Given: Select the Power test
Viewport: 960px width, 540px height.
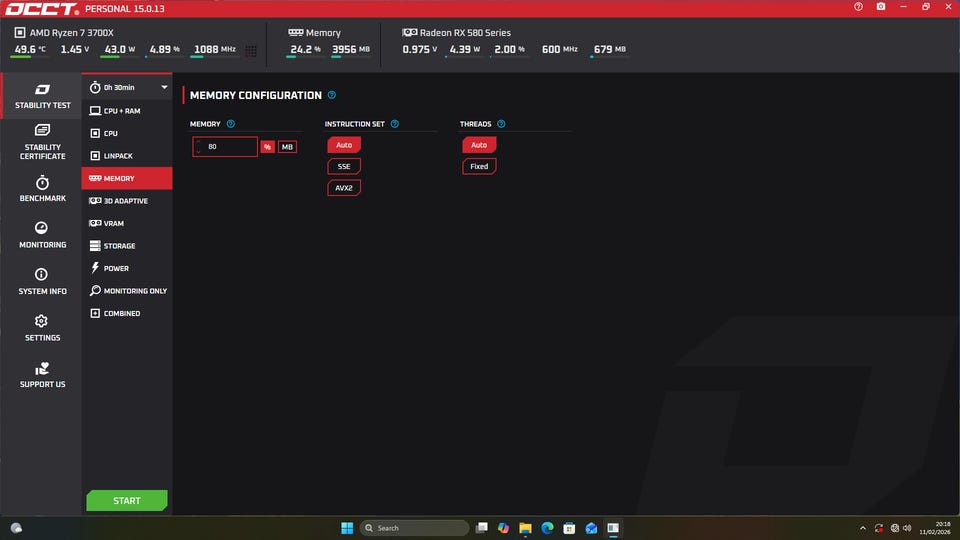Looking at the screenshot, I should click(127, 268).
